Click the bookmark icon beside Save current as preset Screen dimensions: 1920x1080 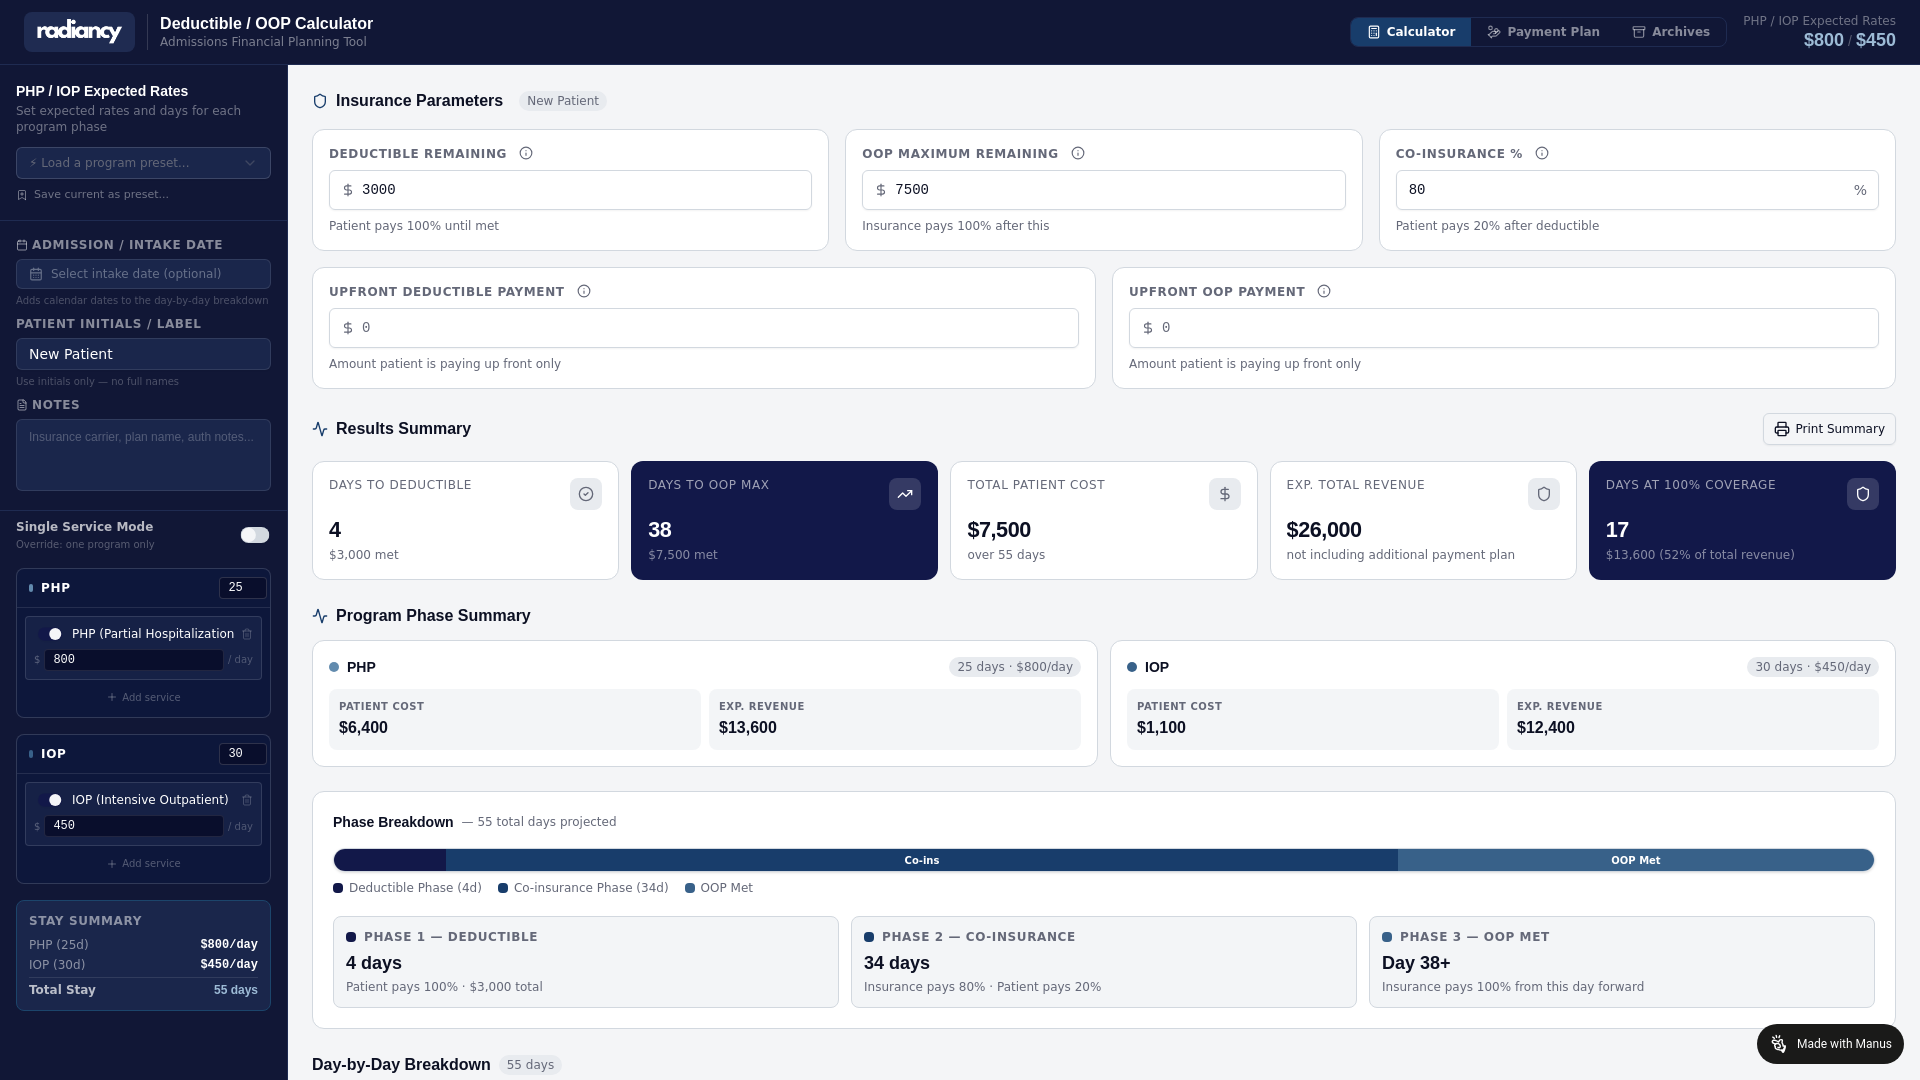pos(22,195)
